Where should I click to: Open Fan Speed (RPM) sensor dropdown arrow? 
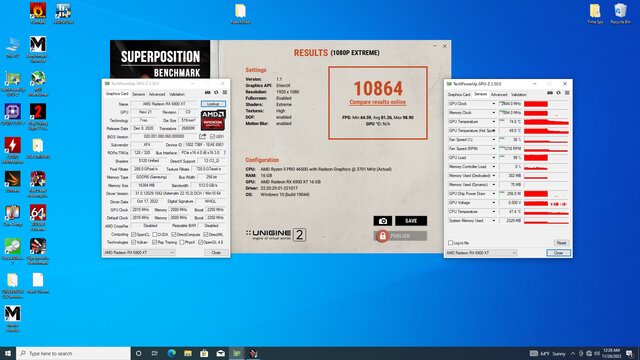click(493, 149)
